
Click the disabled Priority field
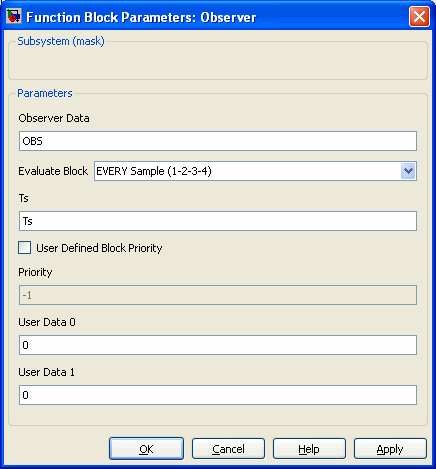tap(218, 295)
